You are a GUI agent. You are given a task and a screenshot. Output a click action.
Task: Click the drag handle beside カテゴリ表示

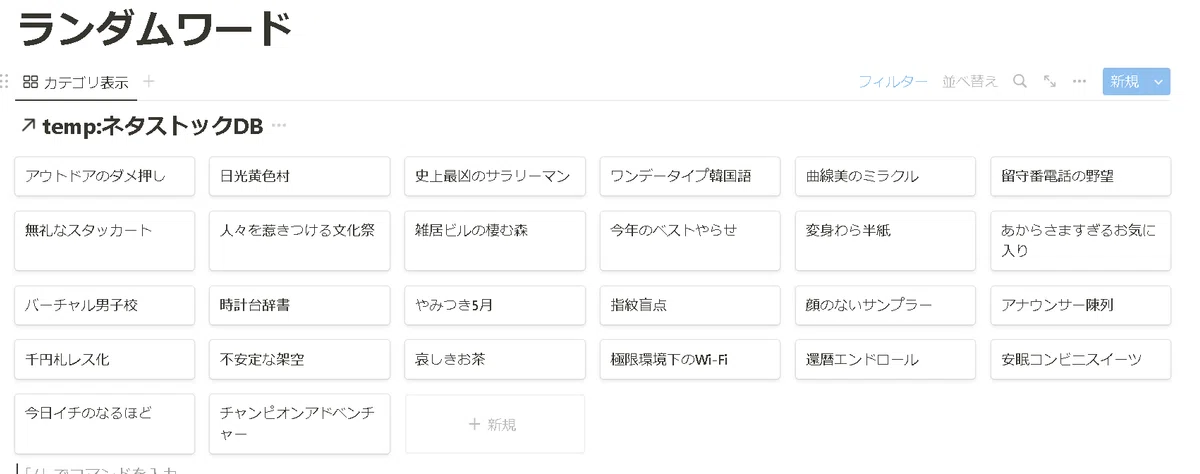coord(5,82)
